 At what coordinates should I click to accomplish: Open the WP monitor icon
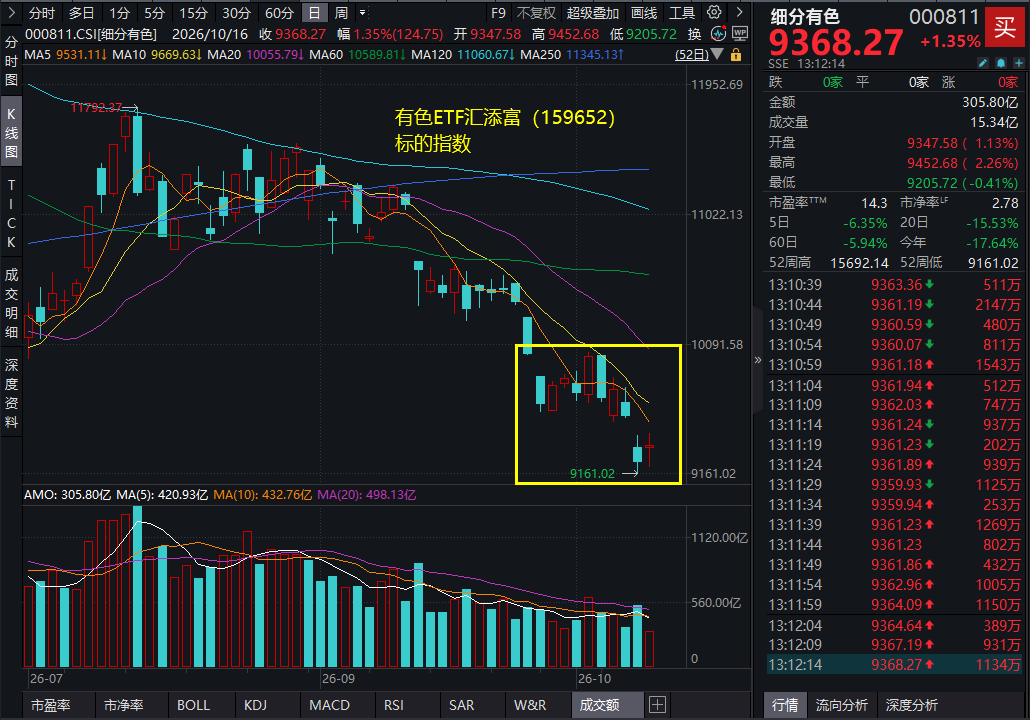740,34
